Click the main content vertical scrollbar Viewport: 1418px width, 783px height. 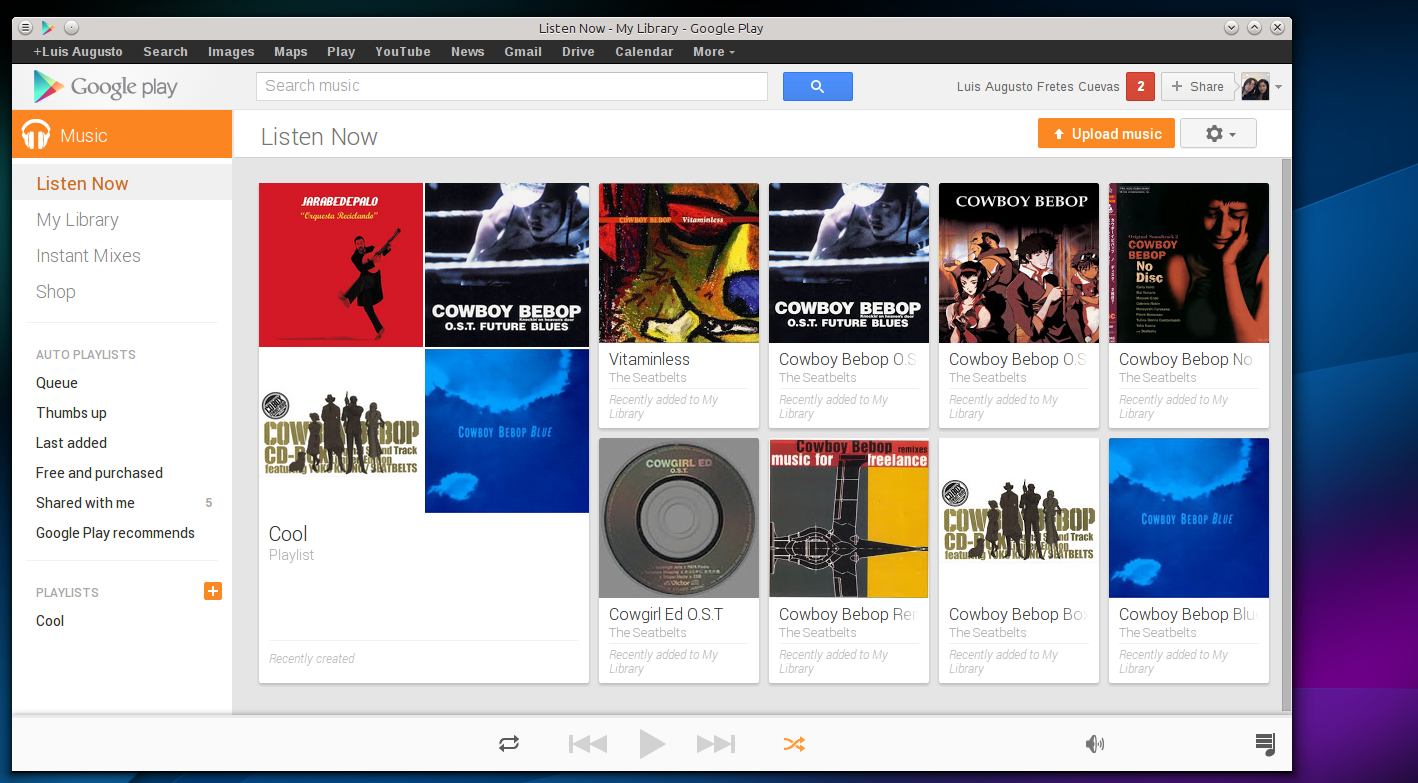click(1286, 435)
